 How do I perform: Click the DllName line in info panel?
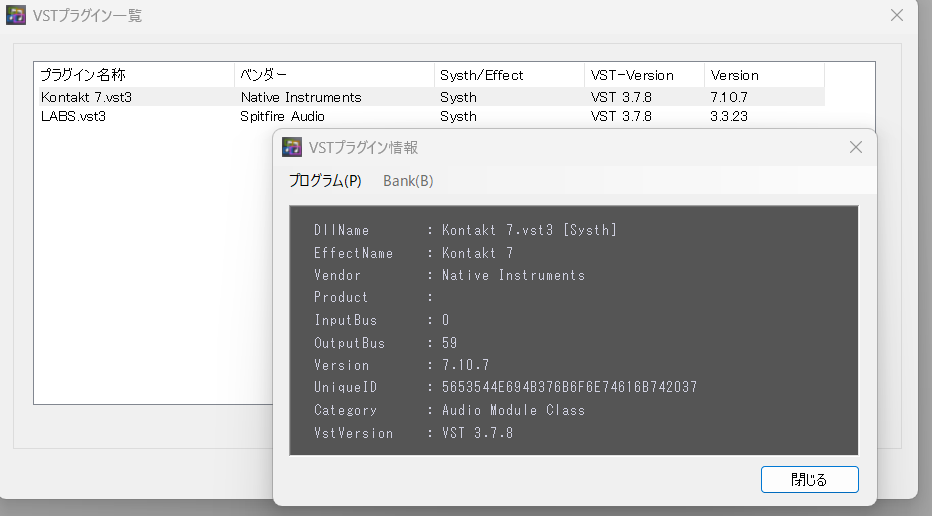pos(465,230)
